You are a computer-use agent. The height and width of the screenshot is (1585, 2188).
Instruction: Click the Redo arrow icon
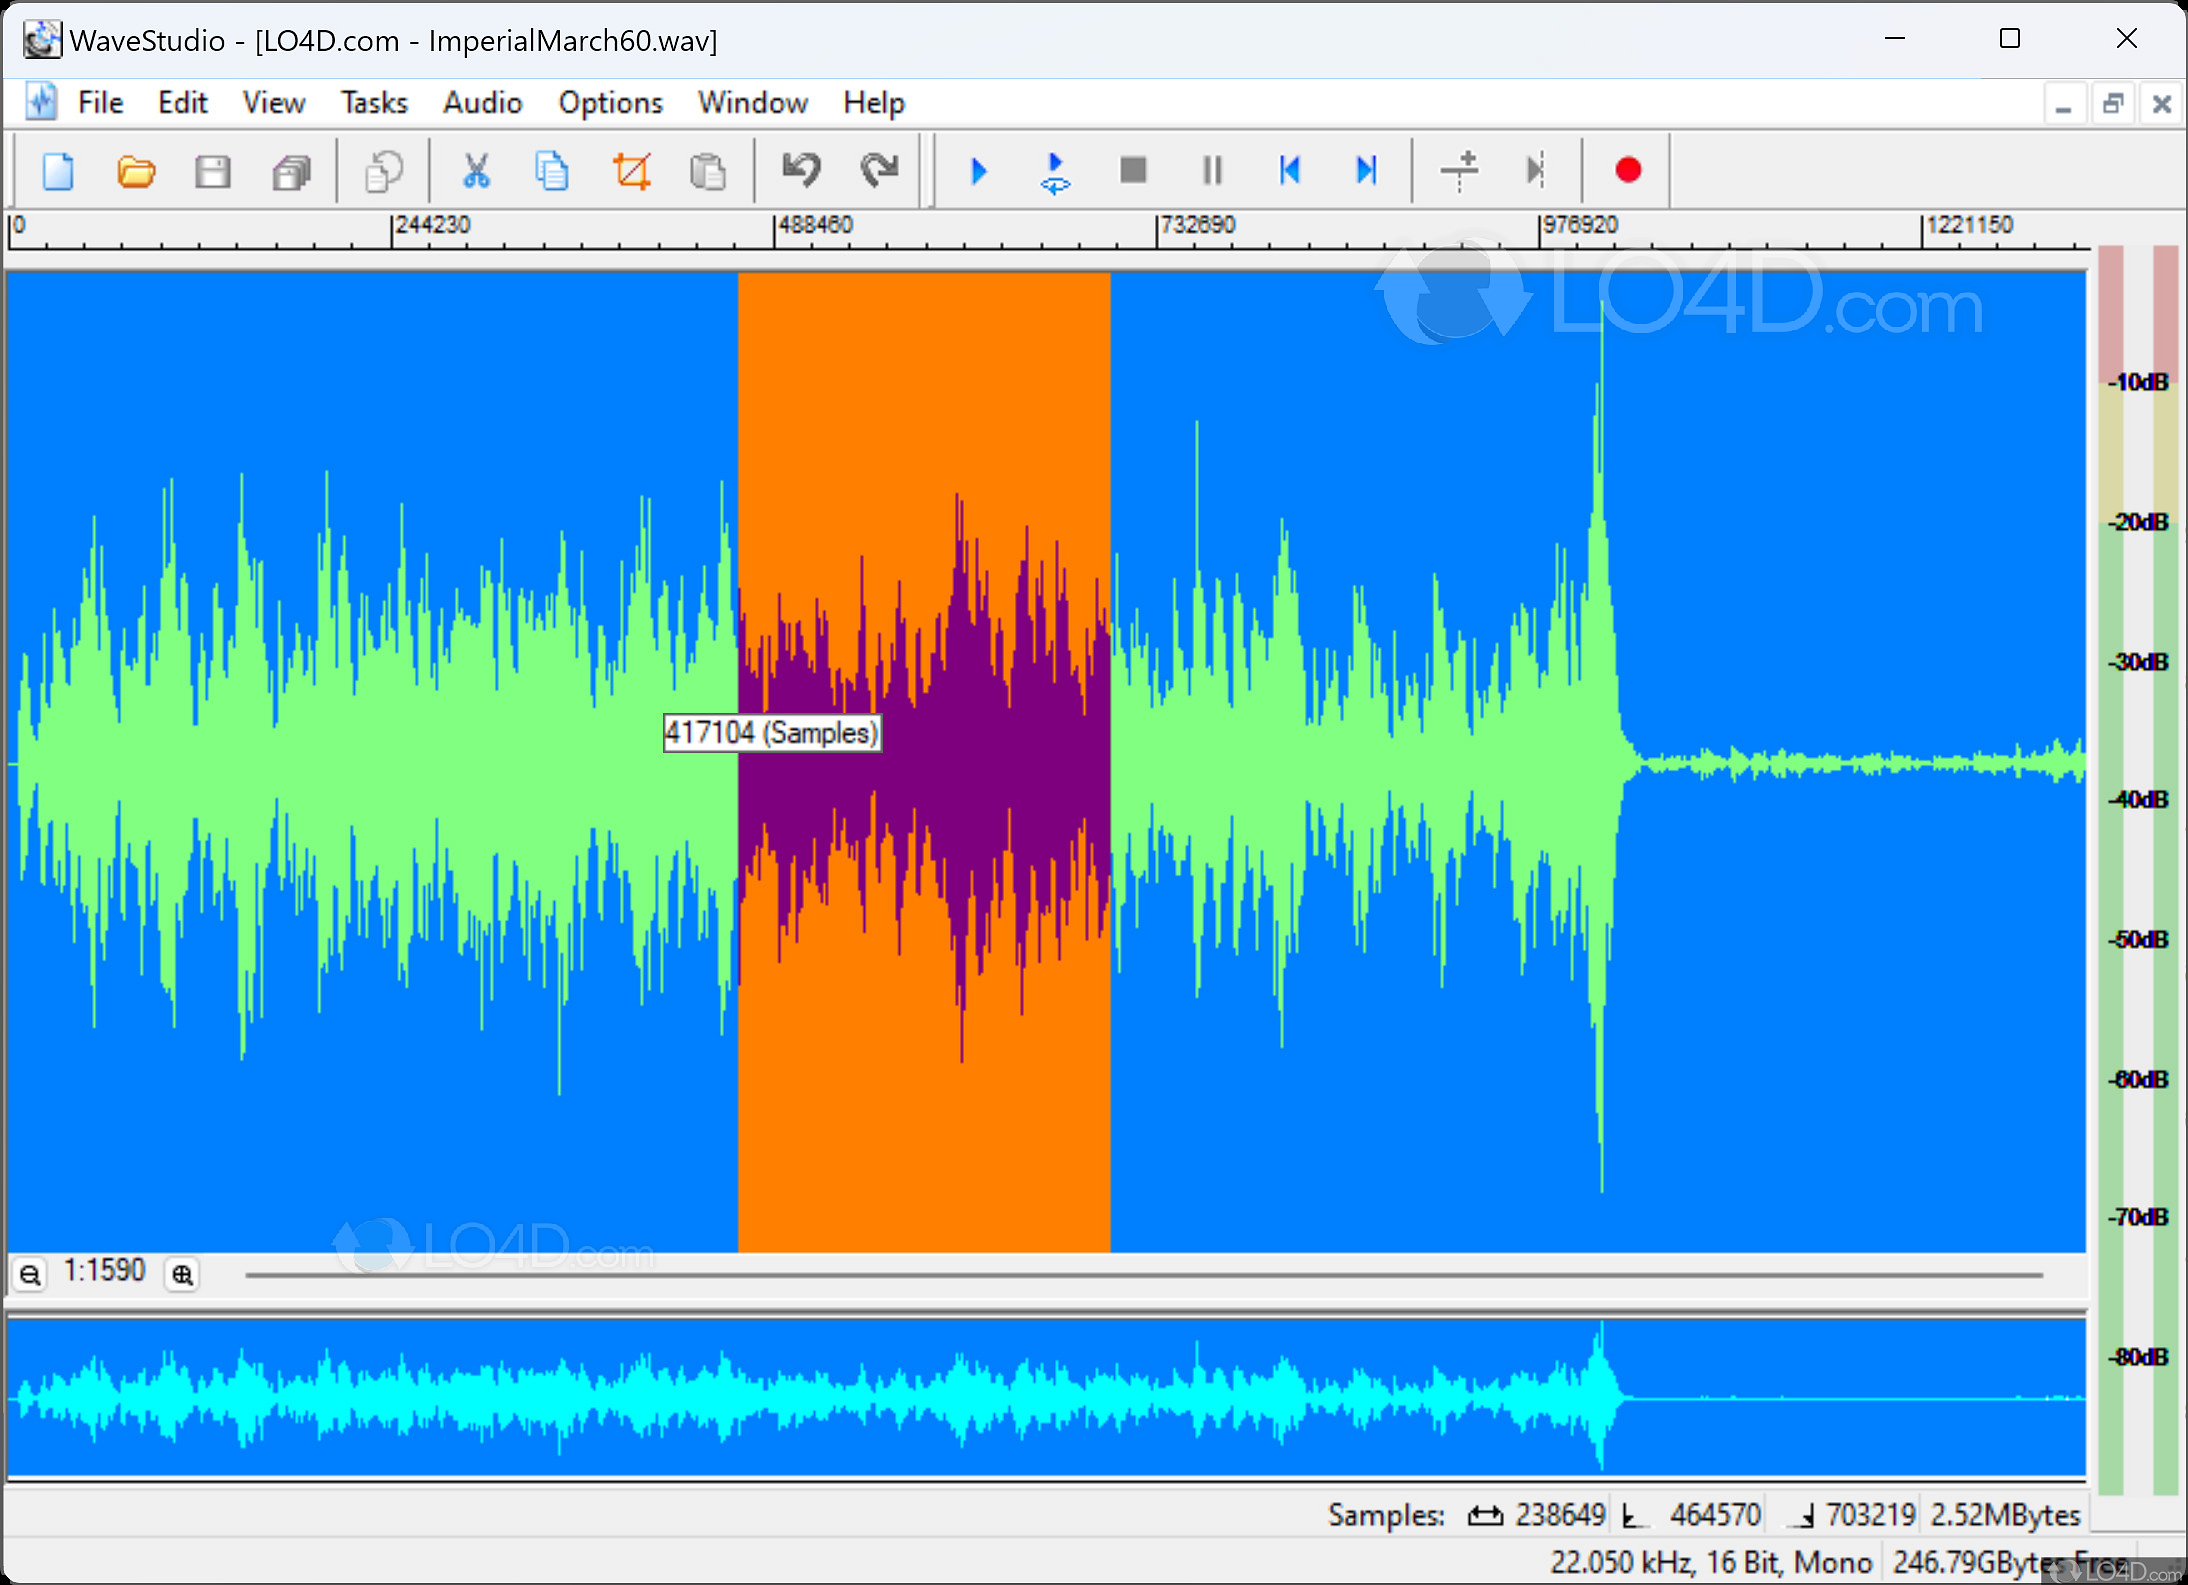pyautogui.click(x=879, y=171)
